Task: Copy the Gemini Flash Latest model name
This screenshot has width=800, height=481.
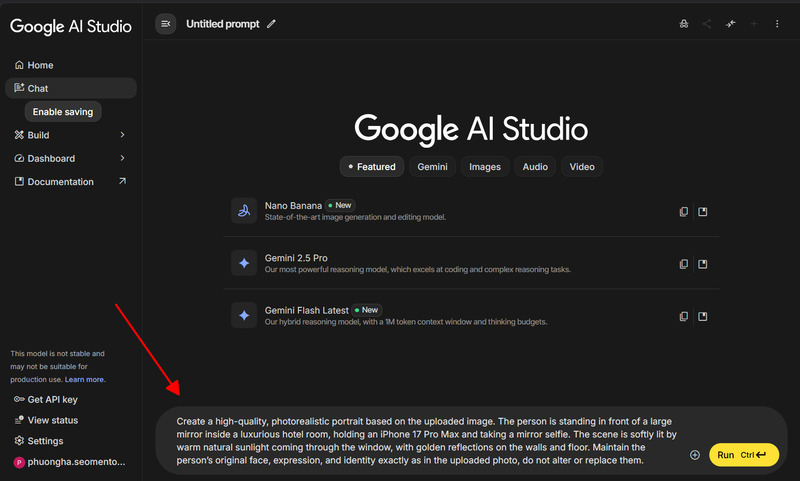Action: point(684,316)
